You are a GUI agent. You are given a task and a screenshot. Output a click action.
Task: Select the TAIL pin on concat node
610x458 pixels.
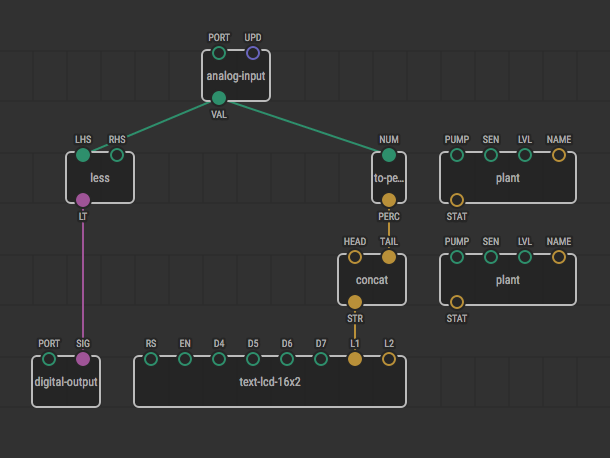point(389,257)
